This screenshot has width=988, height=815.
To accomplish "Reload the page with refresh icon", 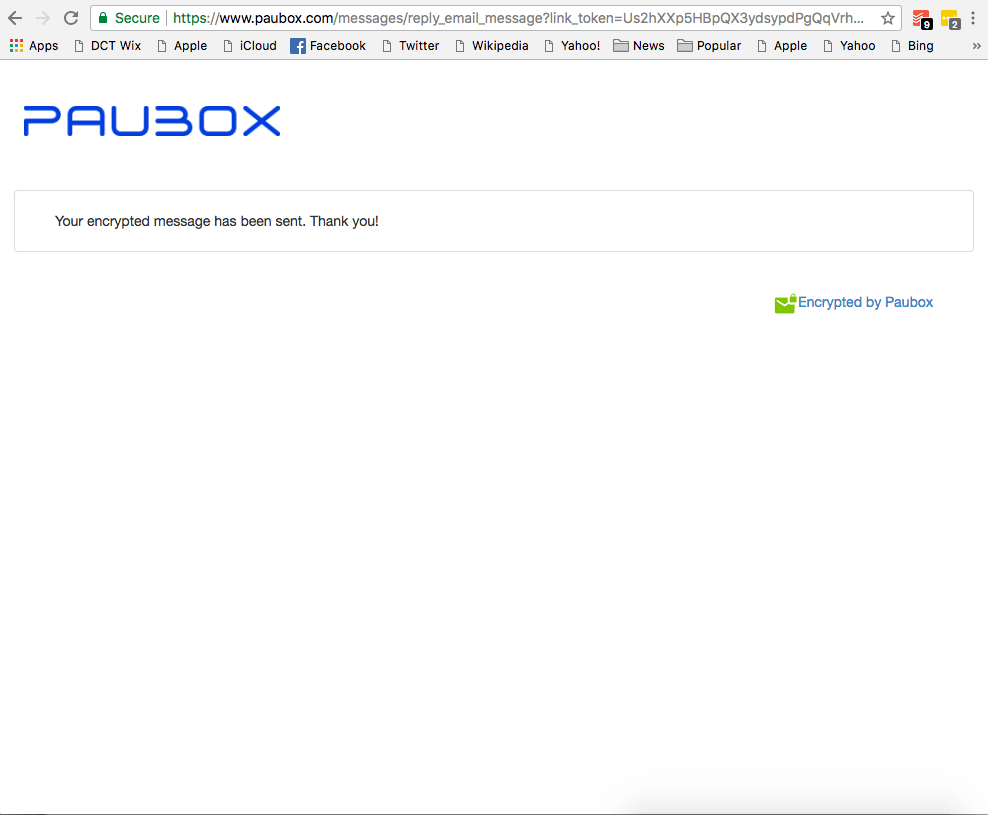I will pyautogui.click(x=71, y=18).
